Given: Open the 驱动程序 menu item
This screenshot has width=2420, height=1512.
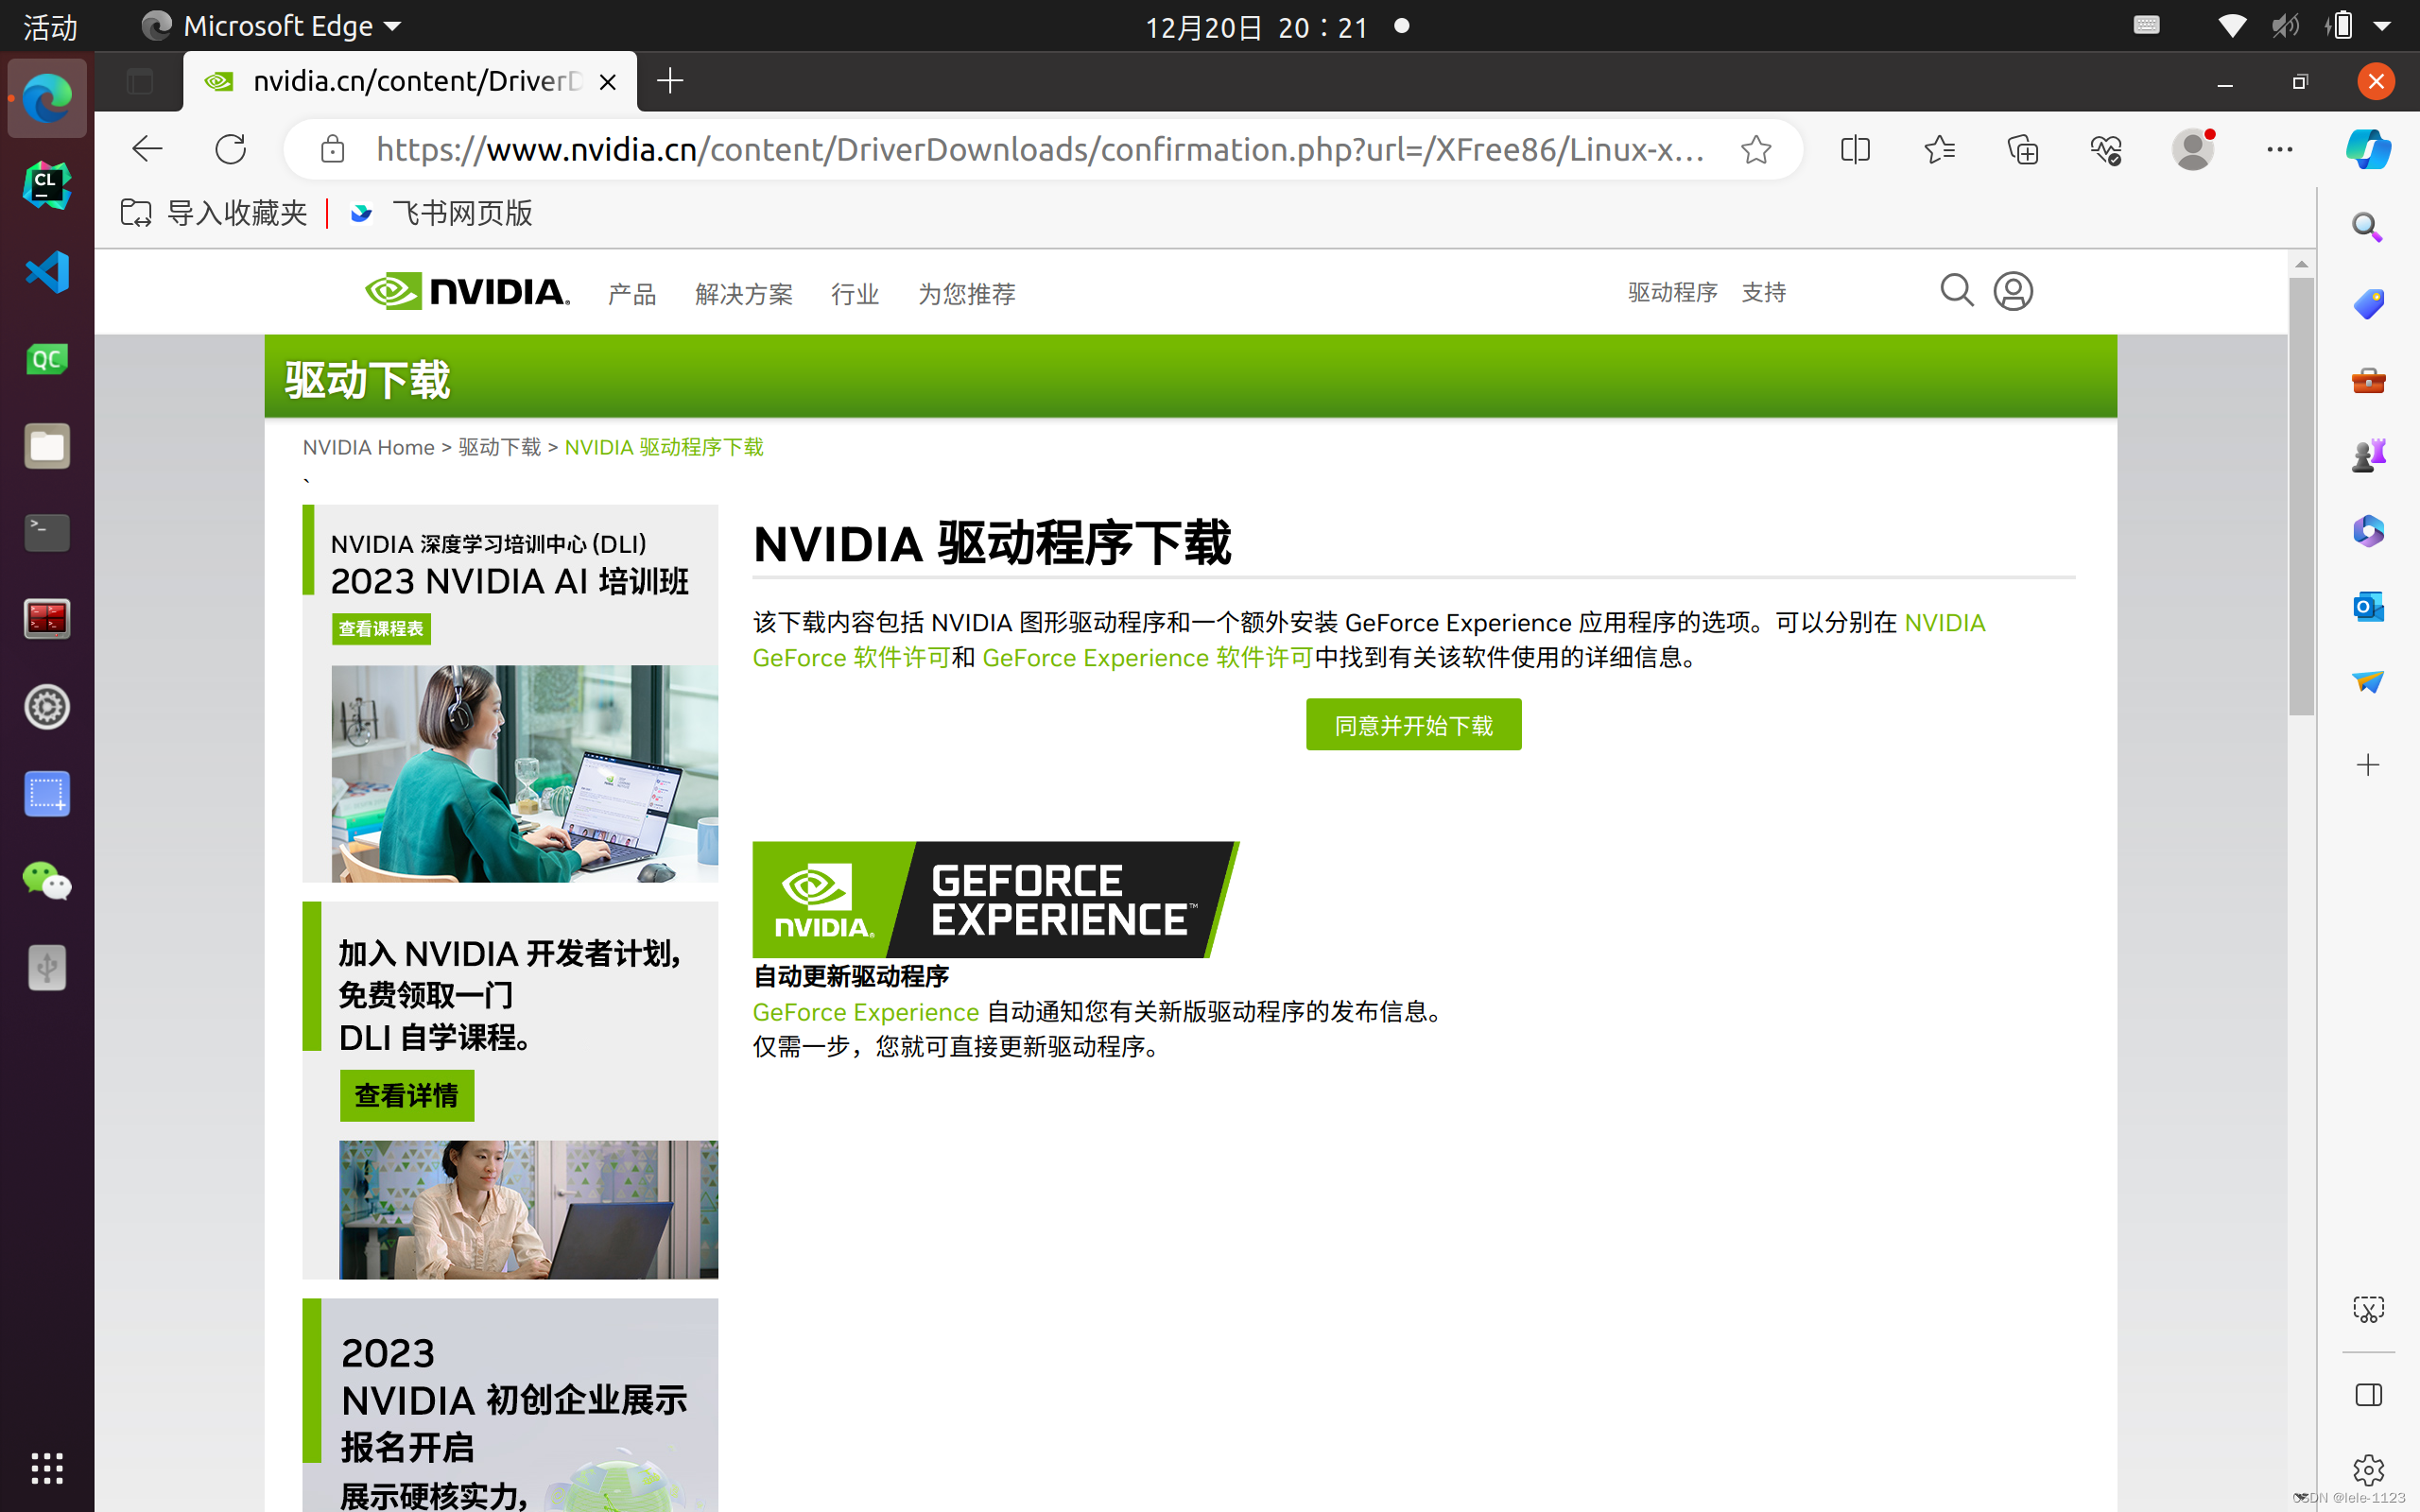Looking at the screenshot, I should (1672, 292).
